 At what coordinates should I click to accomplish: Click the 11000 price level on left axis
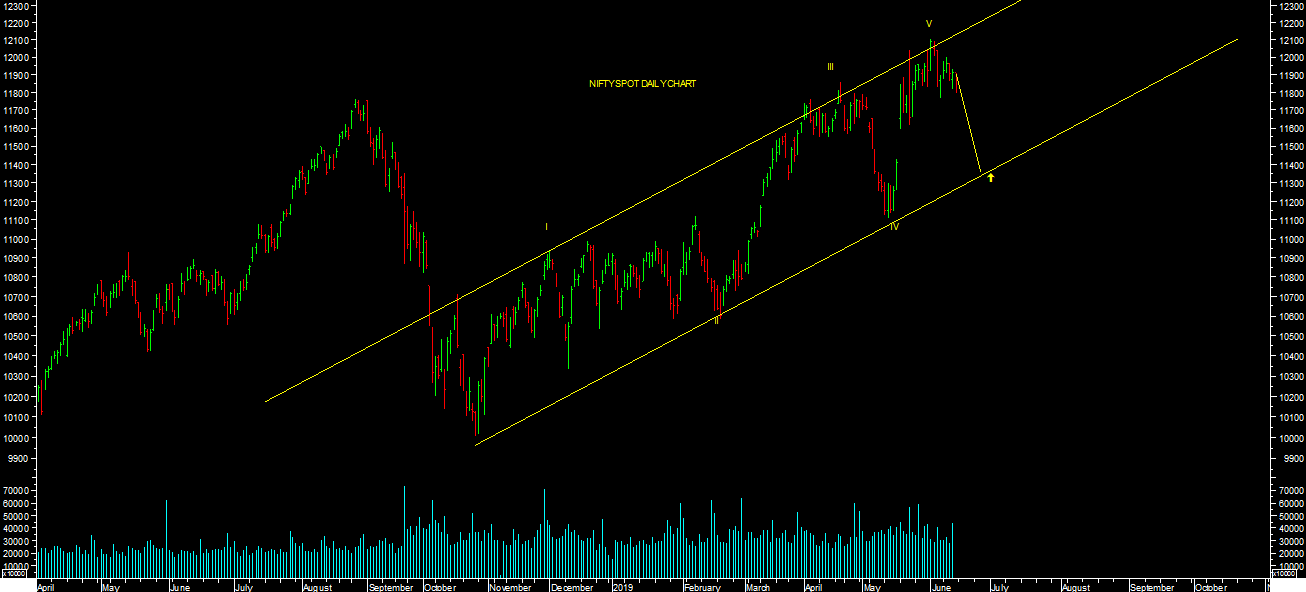pos(16,240)
